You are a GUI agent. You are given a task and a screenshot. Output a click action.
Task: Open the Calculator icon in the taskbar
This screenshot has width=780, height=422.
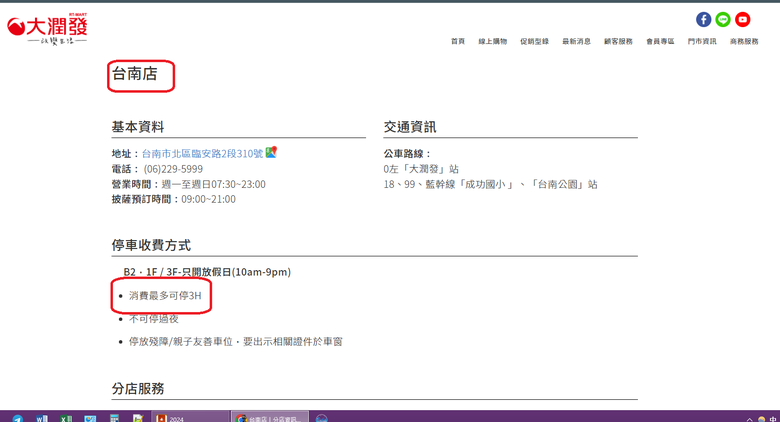(x=114, y=419)
